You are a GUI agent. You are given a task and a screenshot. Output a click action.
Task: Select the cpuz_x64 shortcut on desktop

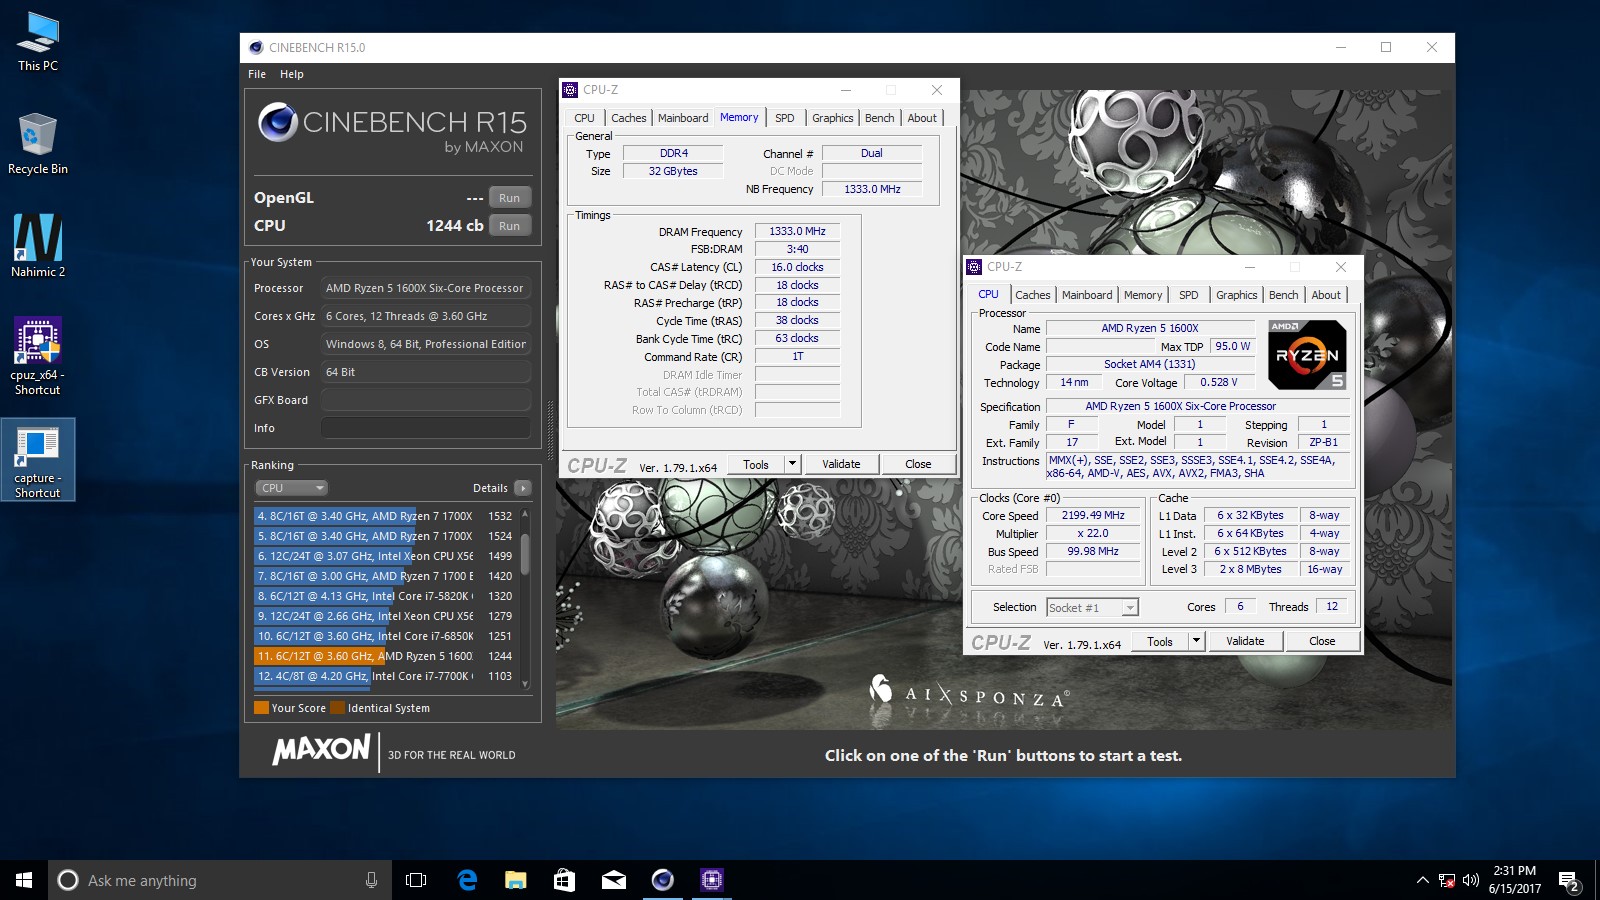tap(38, 356)
